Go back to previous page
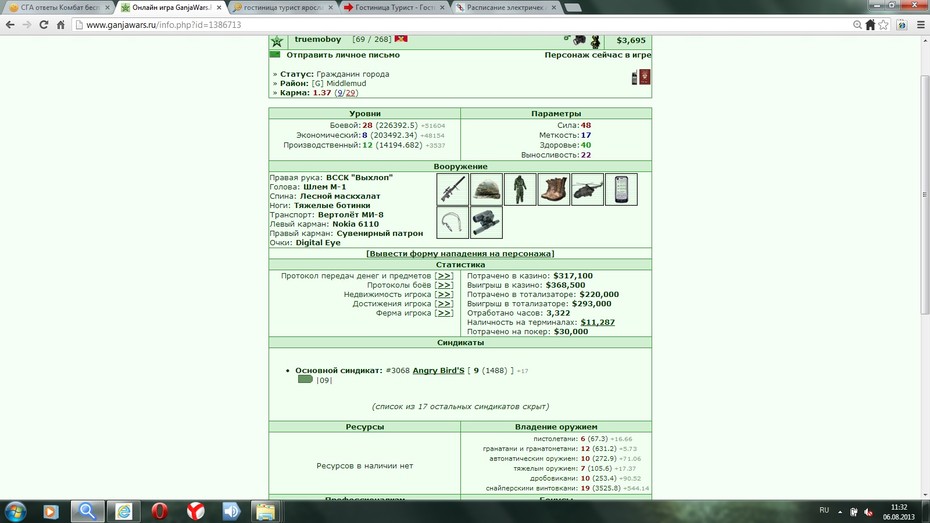Viewport: 930px width, 523px height. click(10, 25)
